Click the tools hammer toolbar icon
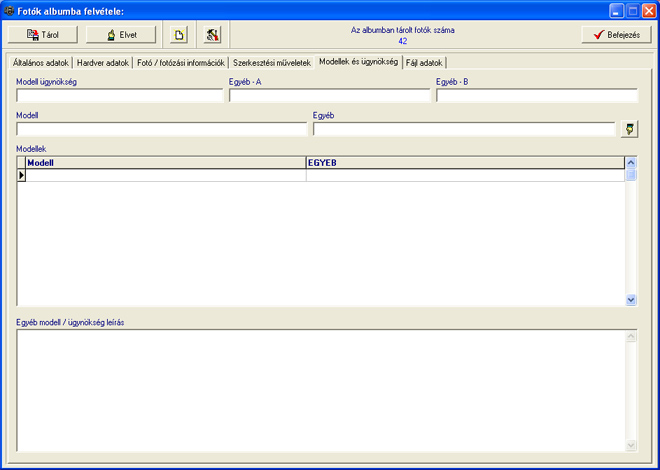This screenshot has width=660, height=470. [x=213, y=35]
